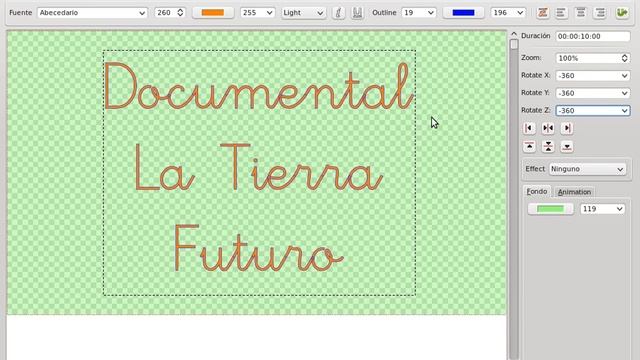Viewport: 640px width, 360px height.
Task: Open the Fuente Abecedario font dropdown
Action: coord(92,13)
